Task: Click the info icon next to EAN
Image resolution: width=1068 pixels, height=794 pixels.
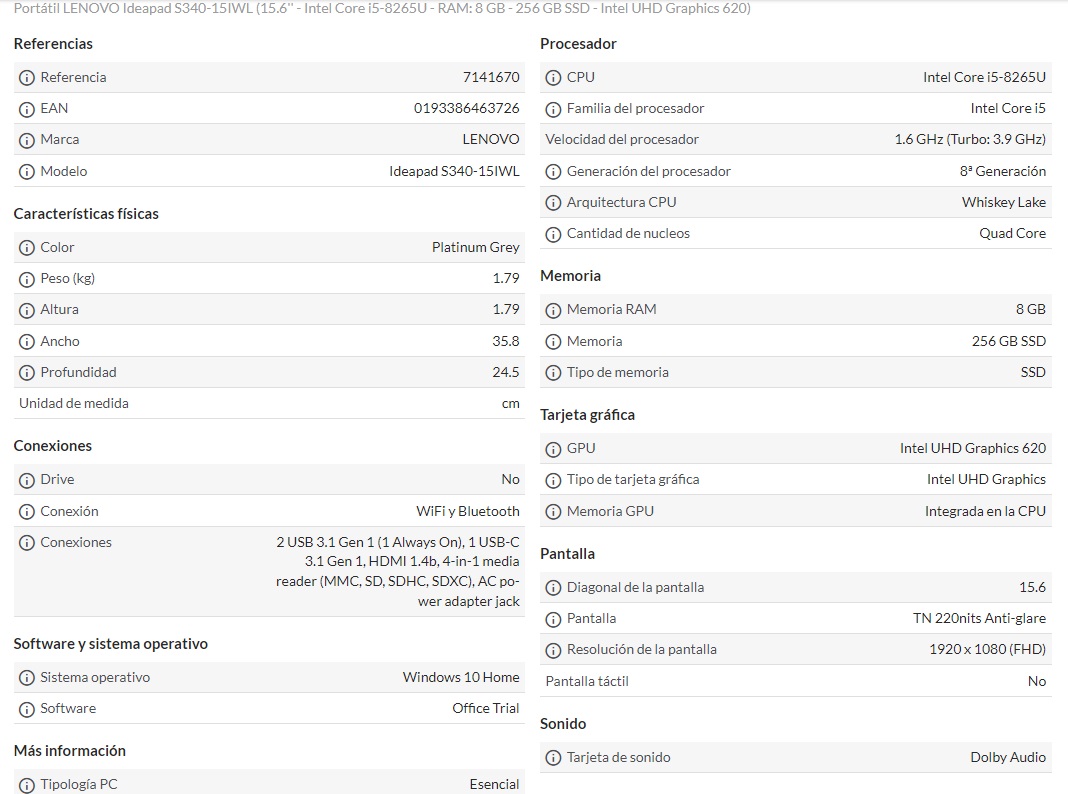Action: (27, 109)
